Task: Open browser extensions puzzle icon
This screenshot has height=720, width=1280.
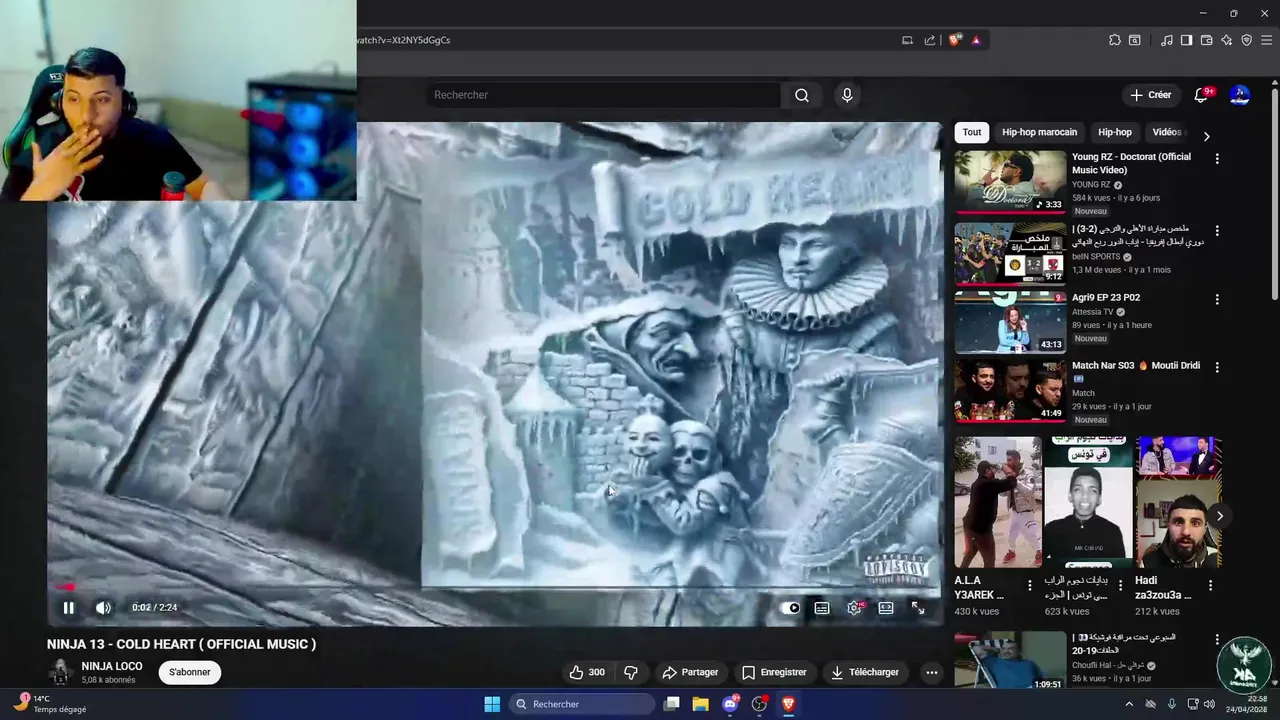Action: (1115, 40)
